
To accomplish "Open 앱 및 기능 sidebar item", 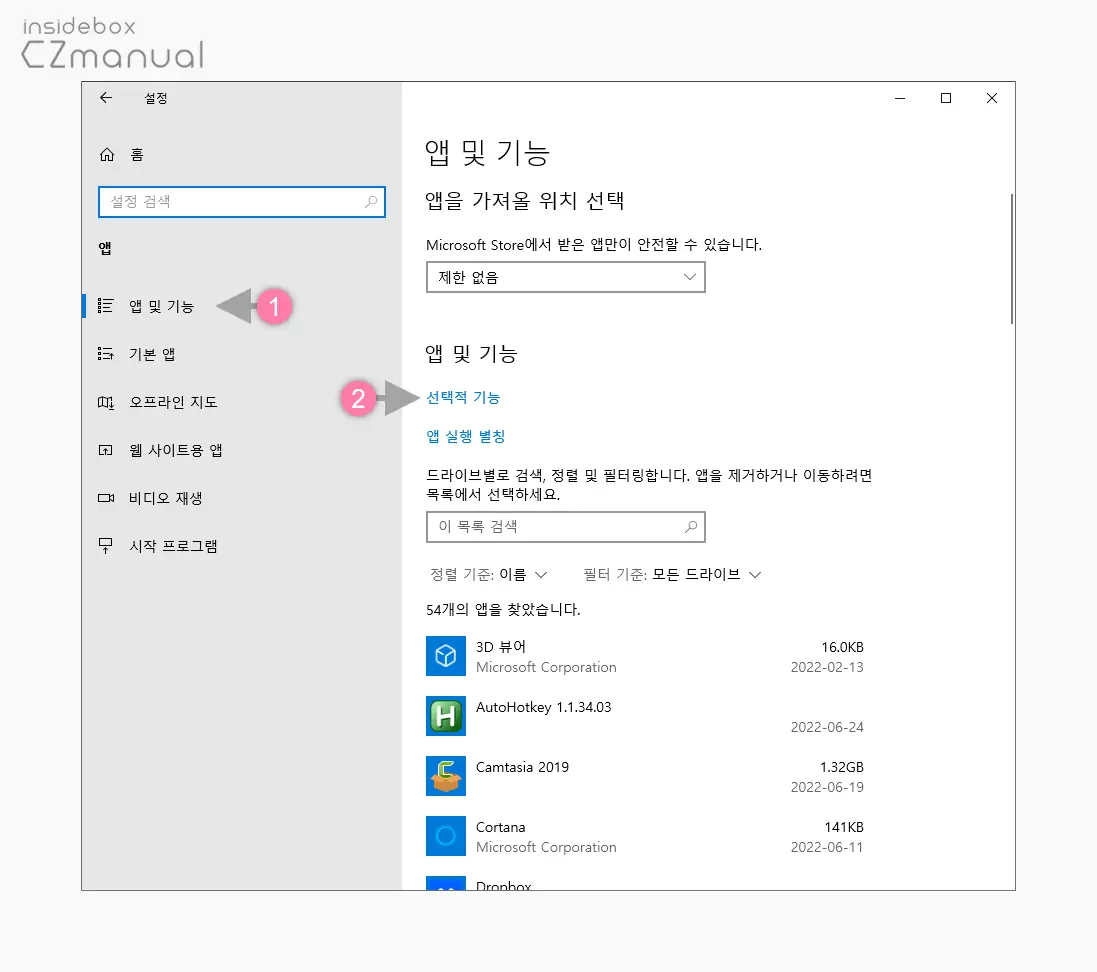I will click(x=241, y=306).
